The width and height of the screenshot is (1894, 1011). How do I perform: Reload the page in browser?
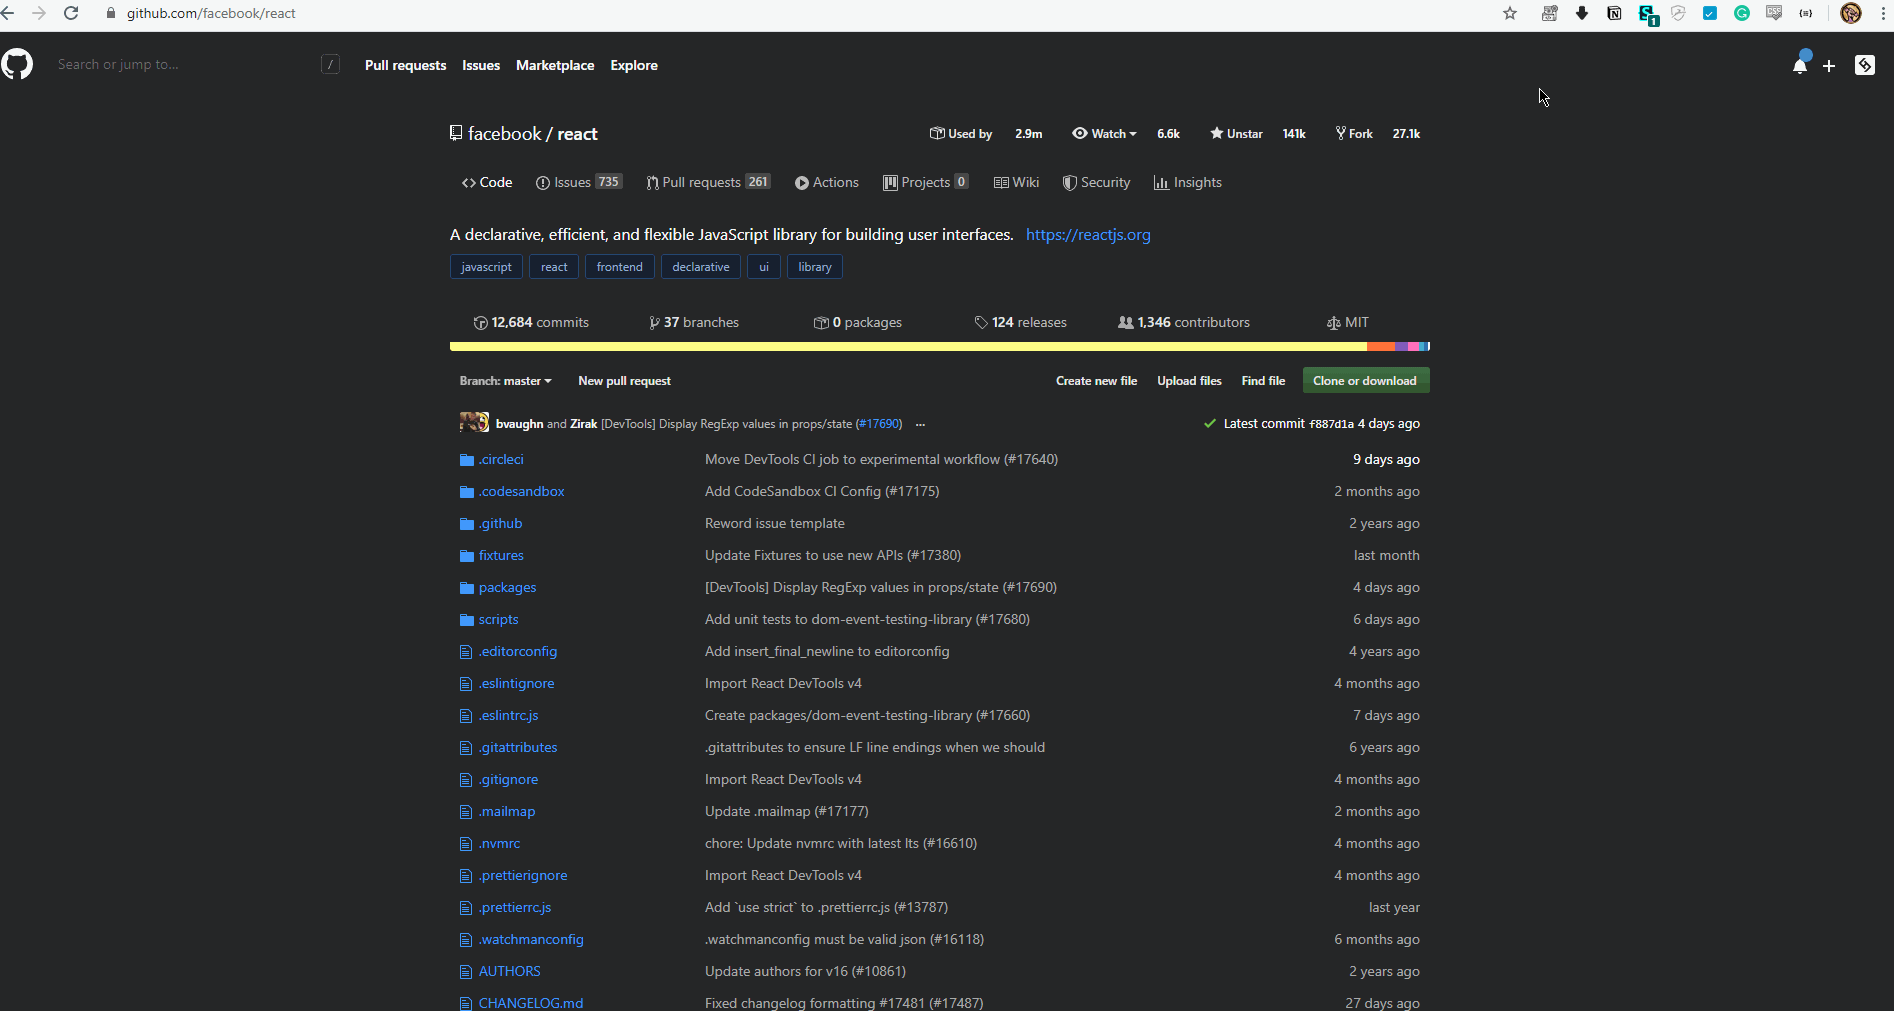pyautogui.click(x=71, y=13)
